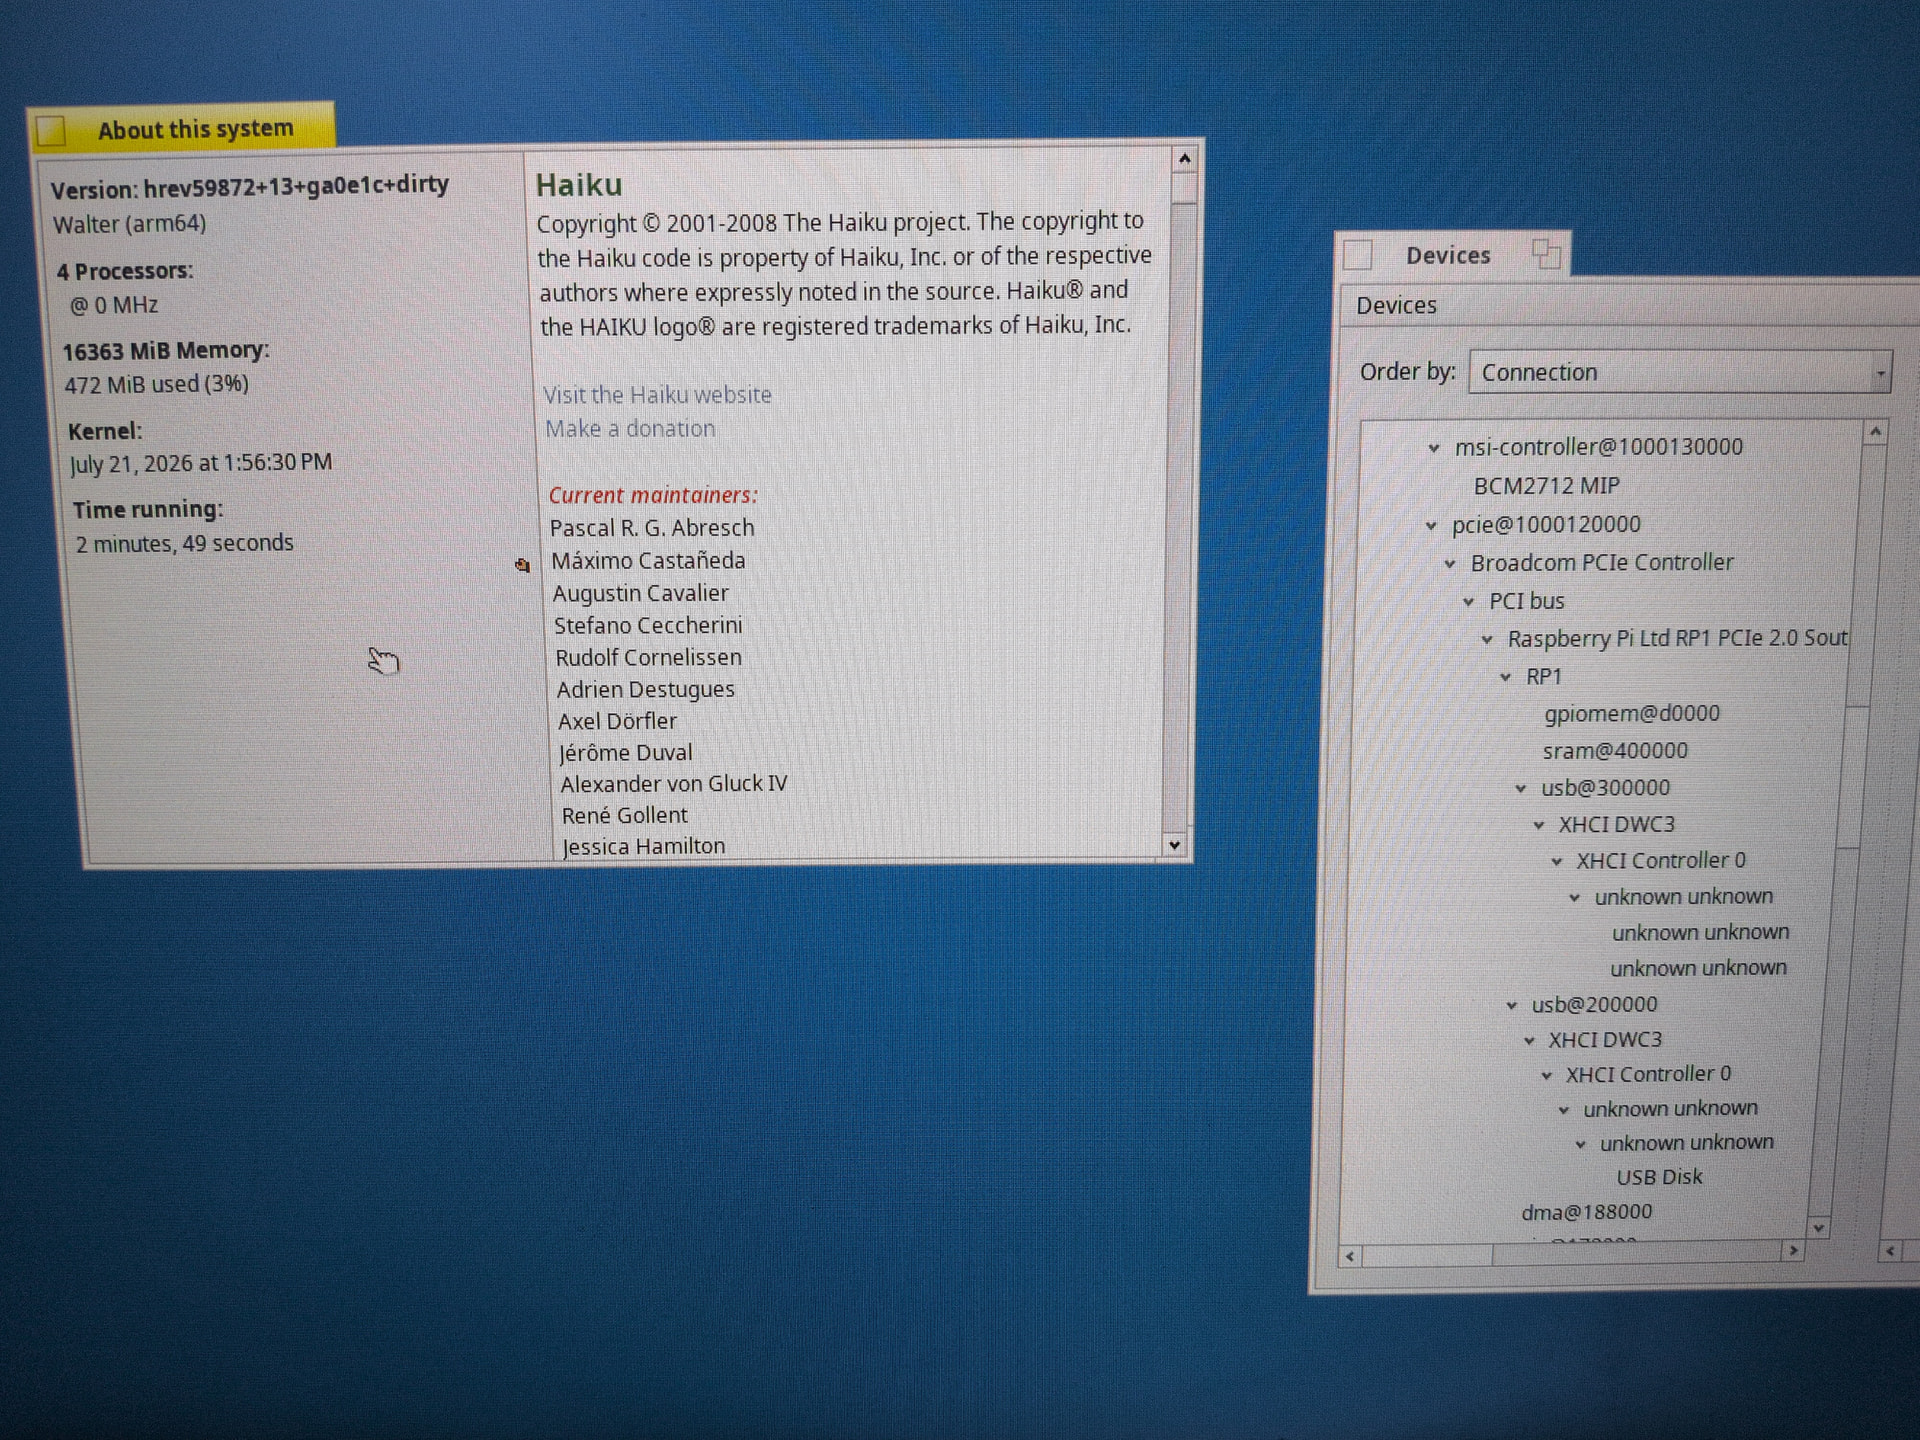Collapse the Broadcom PCIe Controller node
The height and width of the screenshot is (1440, 1920).
tap(1450, 564)
